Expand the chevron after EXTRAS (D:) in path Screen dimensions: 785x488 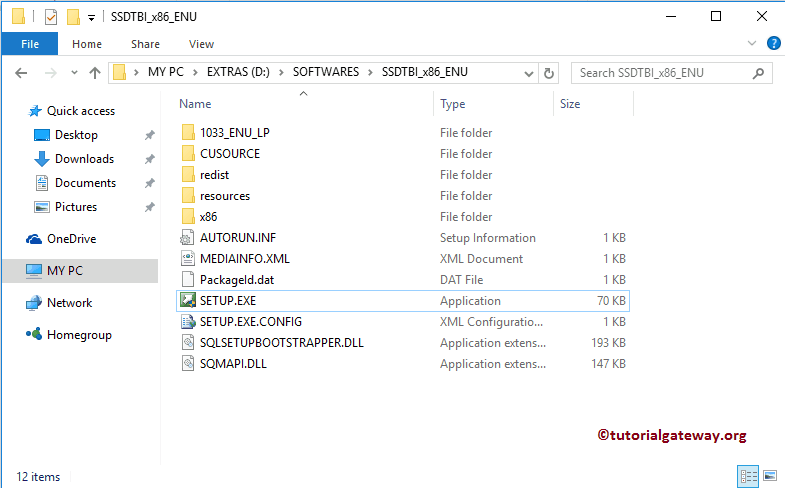pyautogui.click(x=281, y=73)
